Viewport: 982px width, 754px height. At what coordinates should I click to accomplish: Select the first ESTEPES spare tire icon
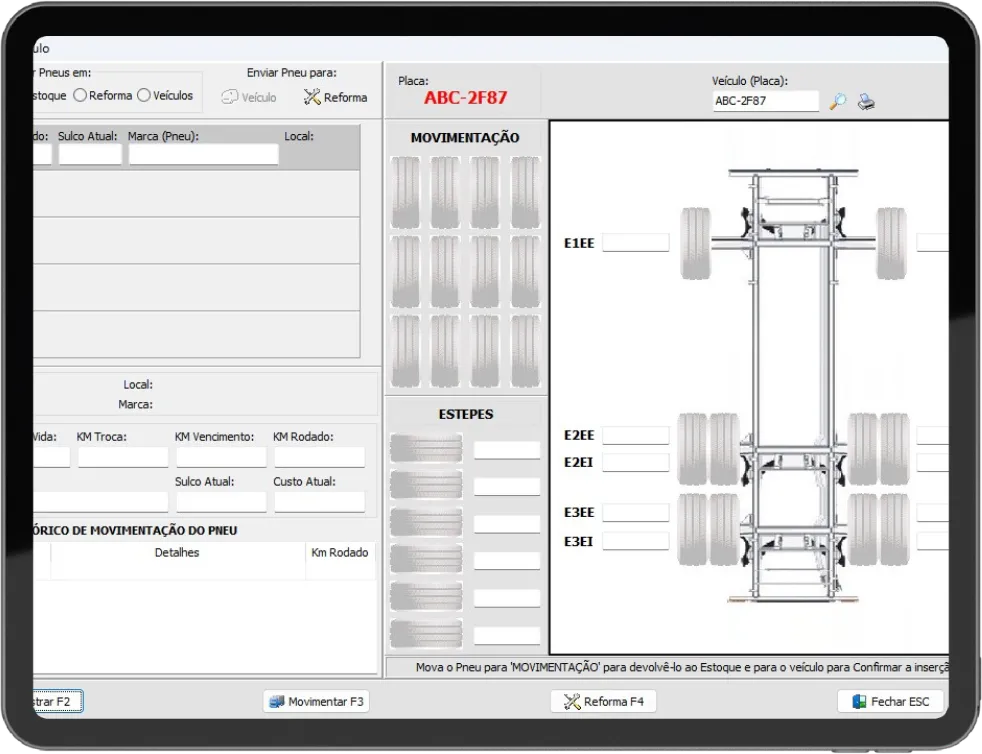click(426, 448)
